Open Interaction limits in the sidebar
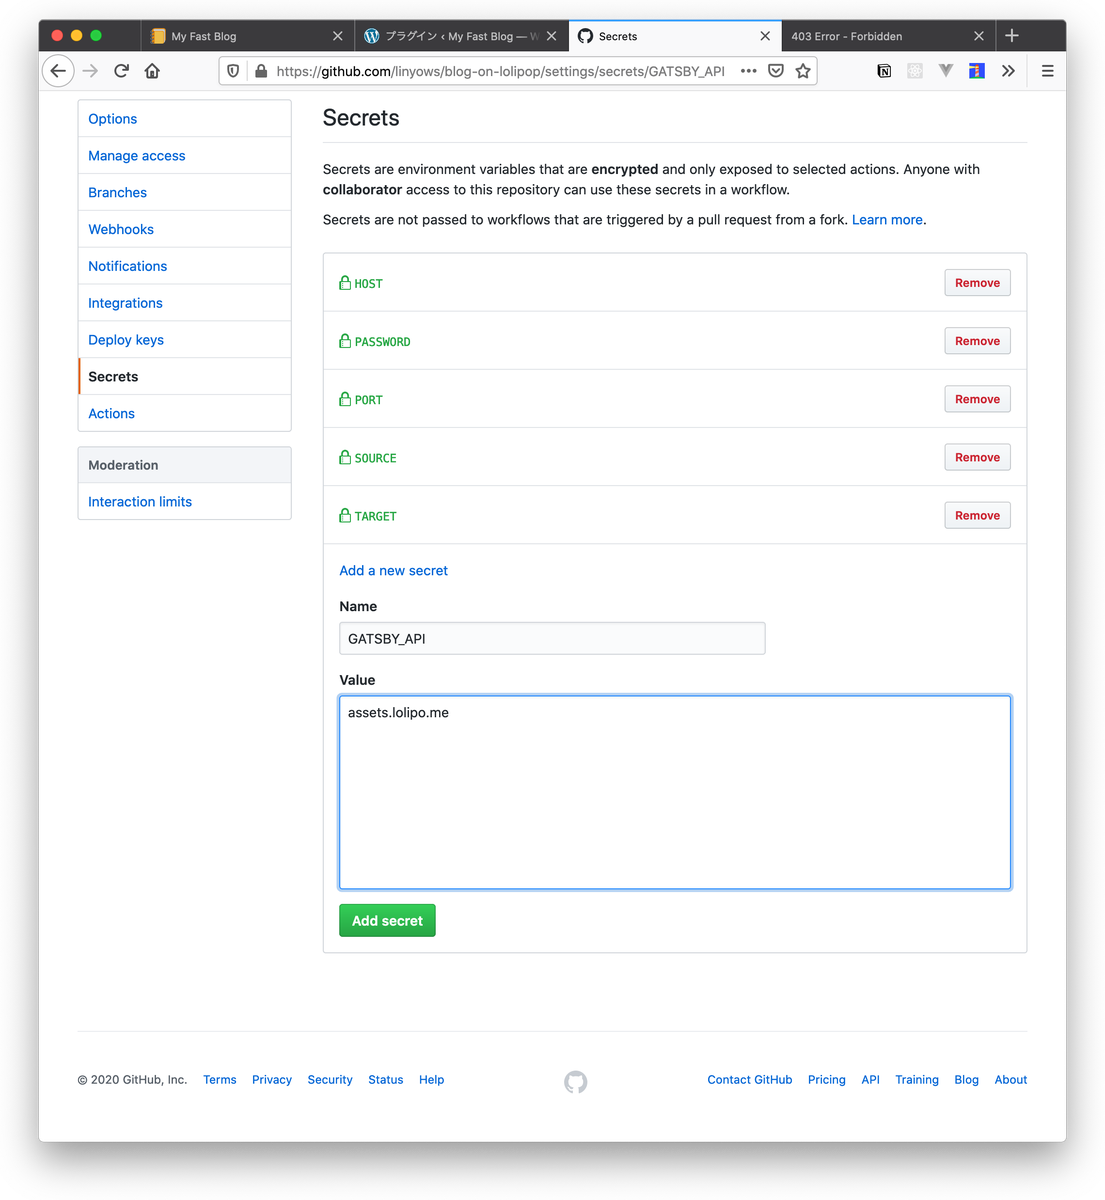The image size is (1105, 1200). (x=140, y=502)
